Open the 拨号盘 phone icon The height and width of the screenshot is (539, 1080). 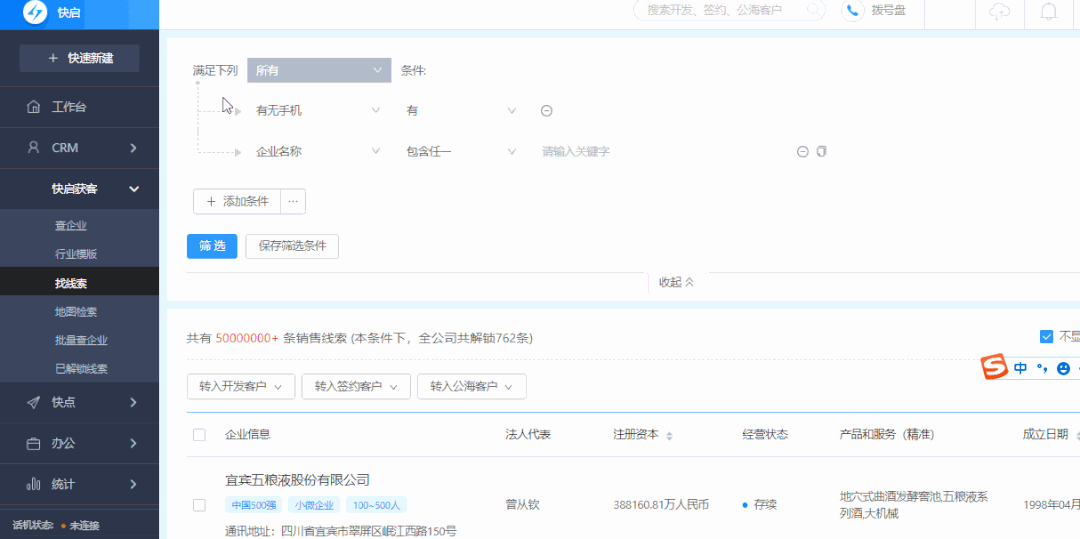click(853, 10)
